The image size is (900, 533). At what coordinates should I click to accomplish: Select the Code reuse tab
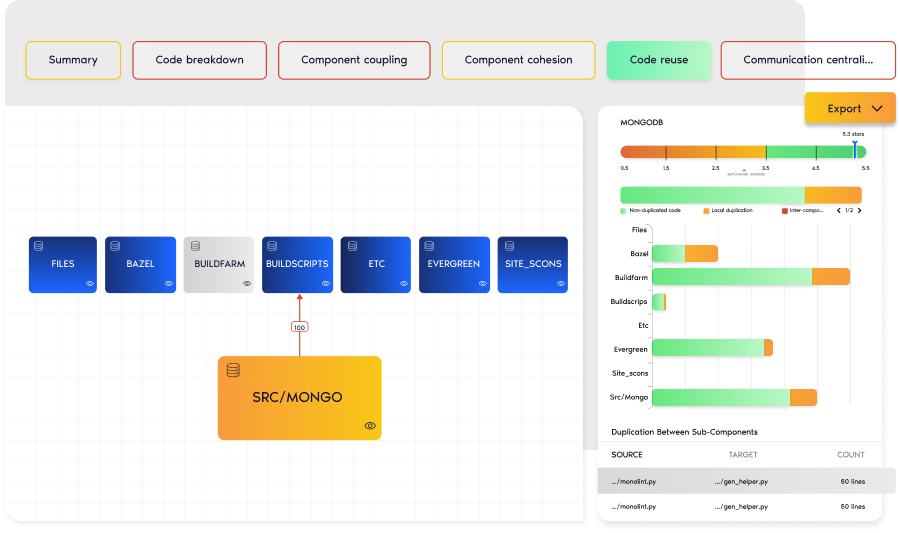(x=658, y=60)
